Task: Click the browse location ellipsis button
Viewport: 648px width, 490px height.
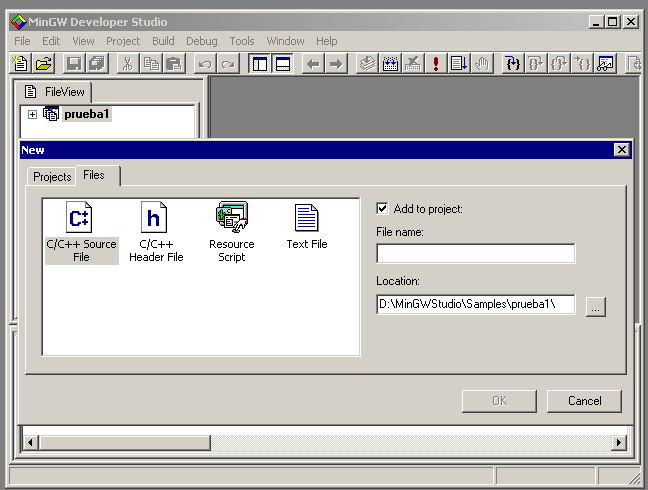Action: (x=596, y=307)
